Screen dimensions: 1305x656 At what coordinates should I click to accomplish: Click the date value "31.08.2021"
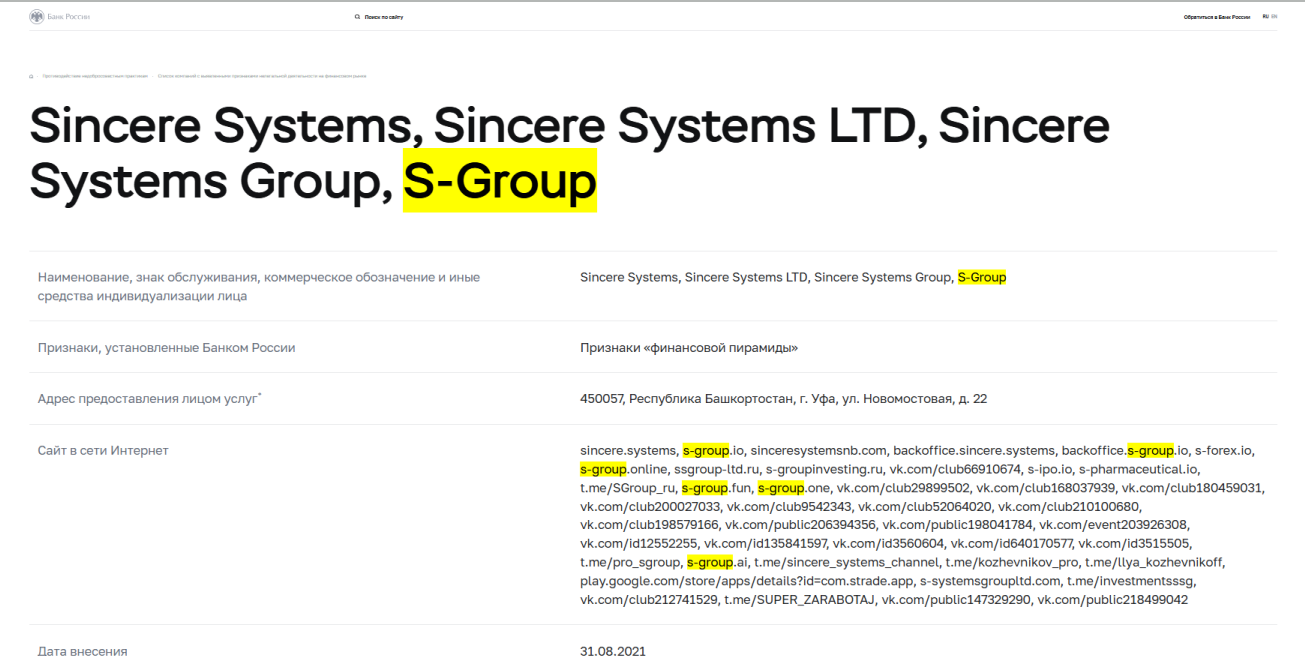click(613, 651)
